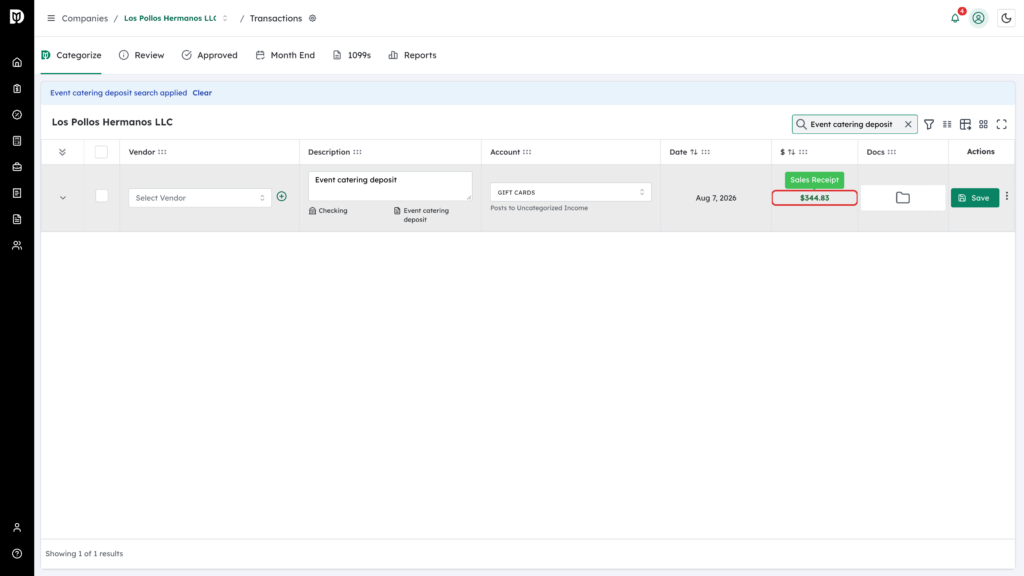1024x576 pixels.
Task: Open the company switcher next to Los Pollos Hermanos
Action: tap(225, 18)
